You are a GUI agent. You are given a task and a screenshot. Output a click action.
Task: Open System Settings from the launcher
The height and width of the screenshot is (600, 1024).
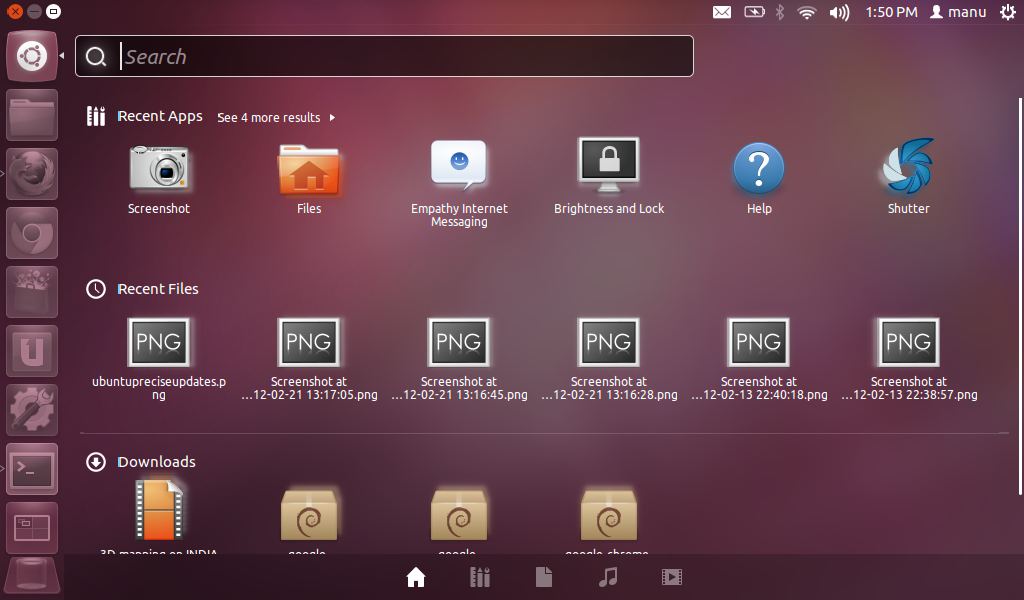31,410
